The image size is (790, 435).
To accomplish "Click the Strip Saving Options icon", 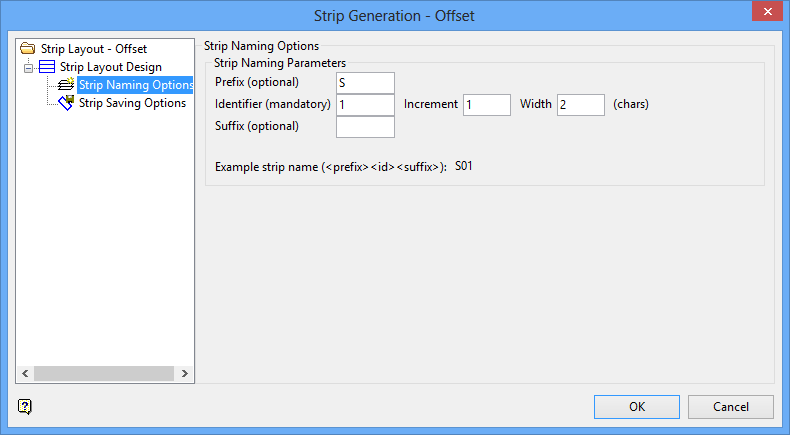I will tap(66, 103).
